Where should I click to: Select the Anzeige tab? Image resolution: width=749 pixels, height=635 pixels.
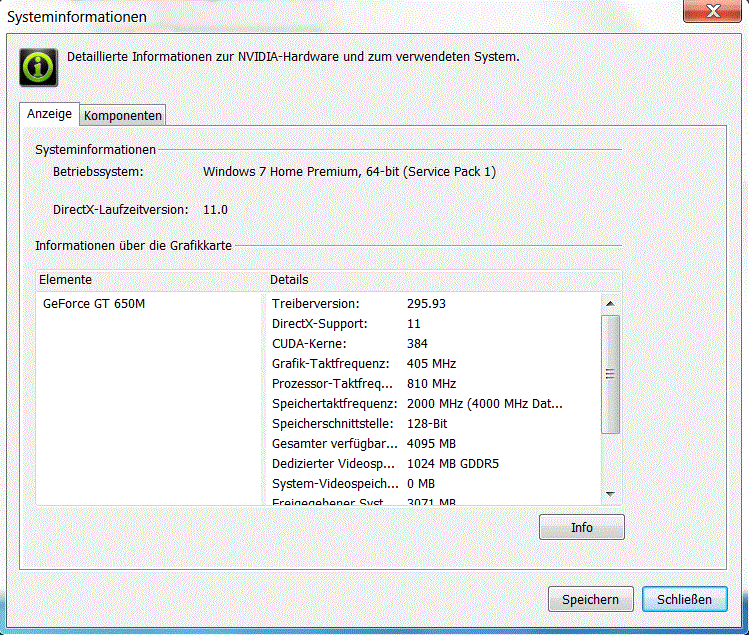tap(49, 114)
